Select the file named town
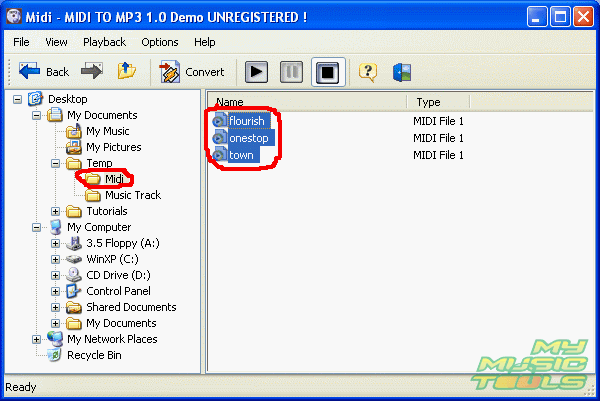Screen dimensions: 600x401 [x=241, y=155]
